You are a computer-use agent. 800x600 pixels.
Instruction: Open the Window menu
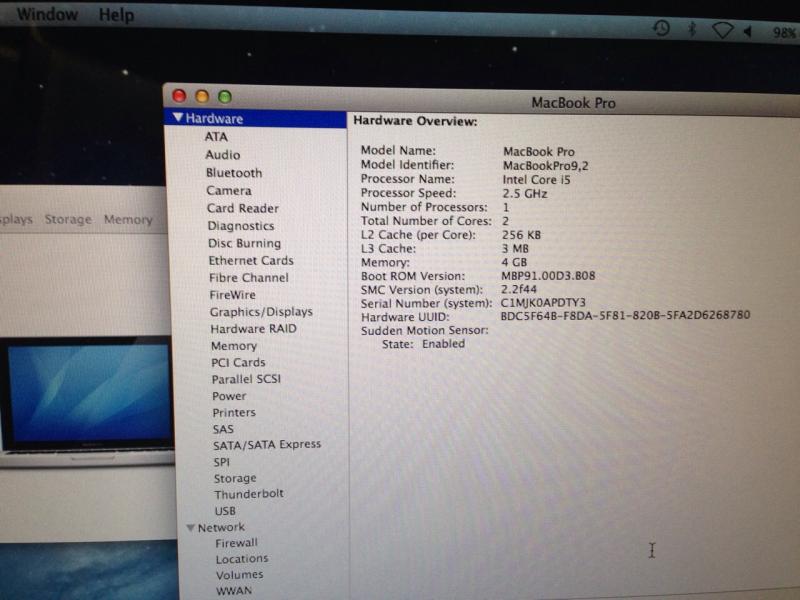pyautogui.click(x=47, y=14)
